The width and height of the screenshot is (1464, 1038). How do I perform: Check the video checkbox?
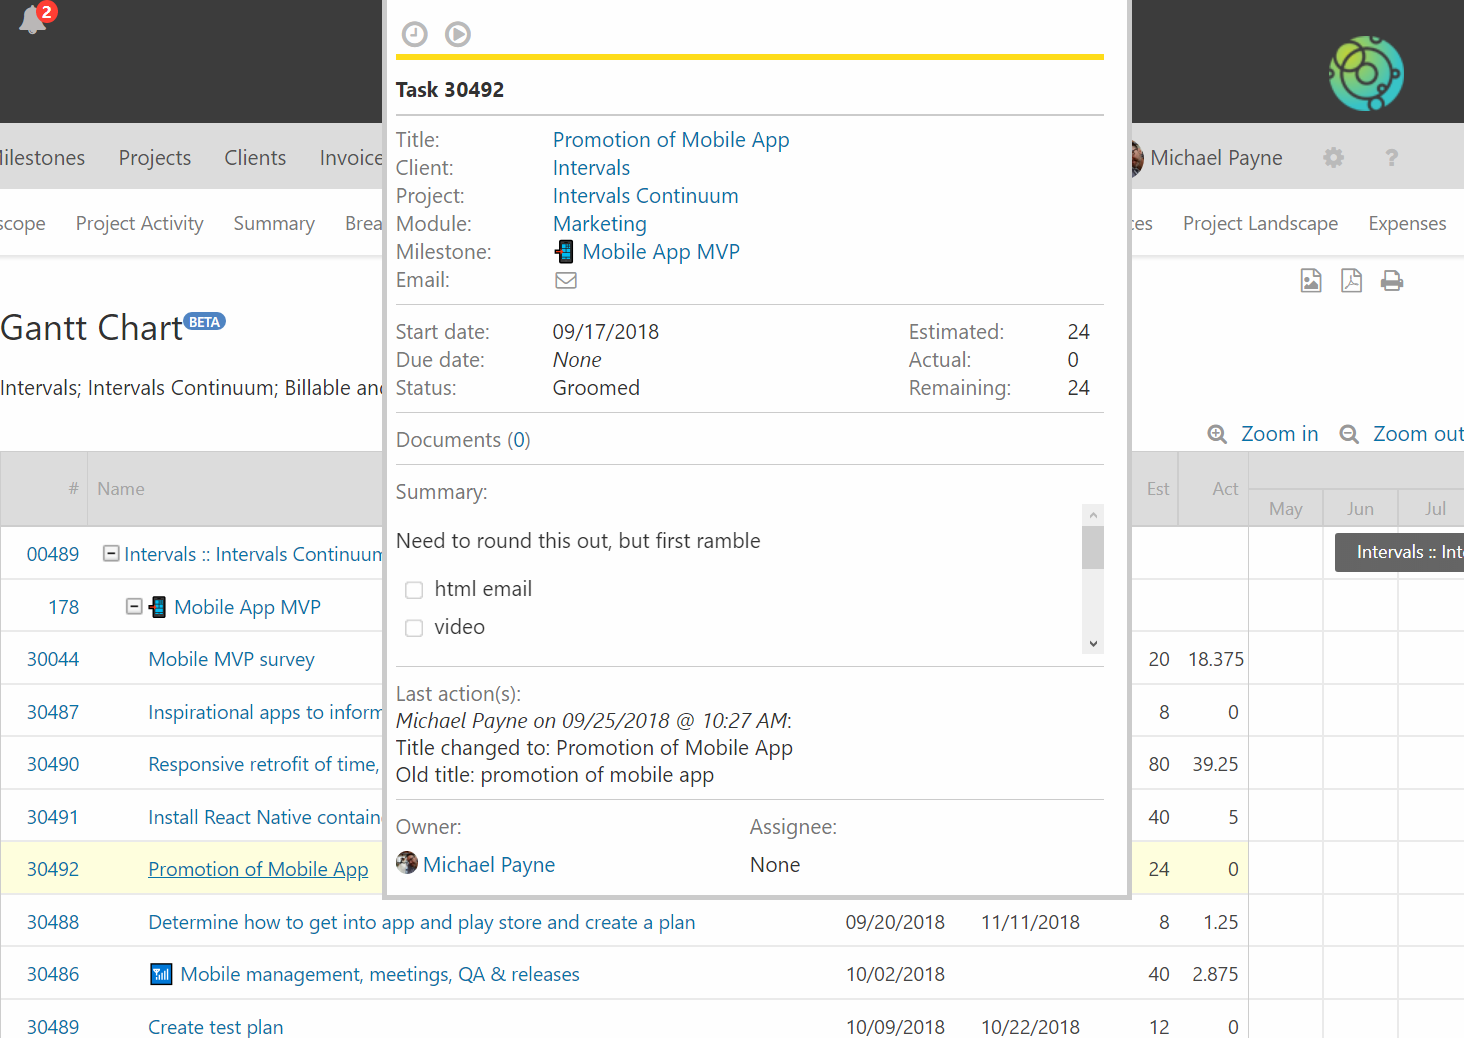(414, 628)
